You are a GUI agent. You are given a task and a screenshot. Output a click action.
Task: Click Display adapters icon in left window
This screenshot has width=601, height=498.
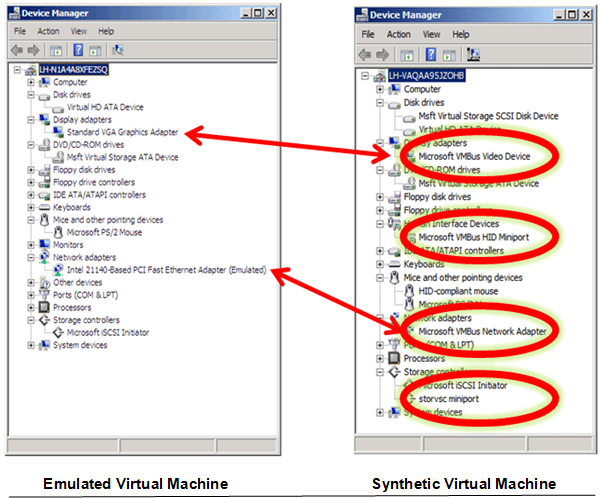click(x=44, y=119)
